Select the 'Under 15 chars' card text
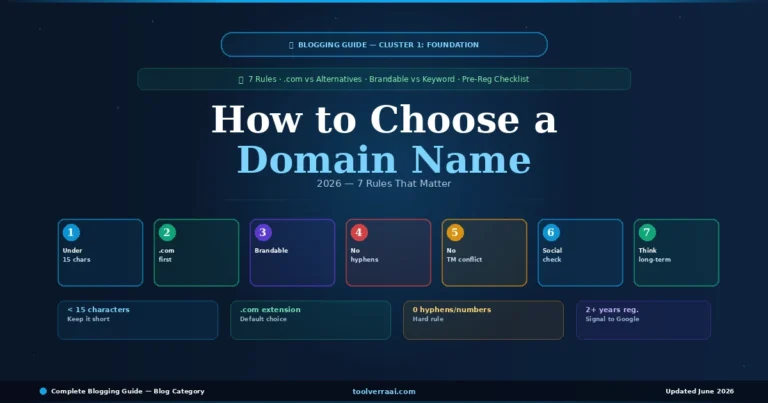The image size is (768, 403). click(x=76, y=255)
